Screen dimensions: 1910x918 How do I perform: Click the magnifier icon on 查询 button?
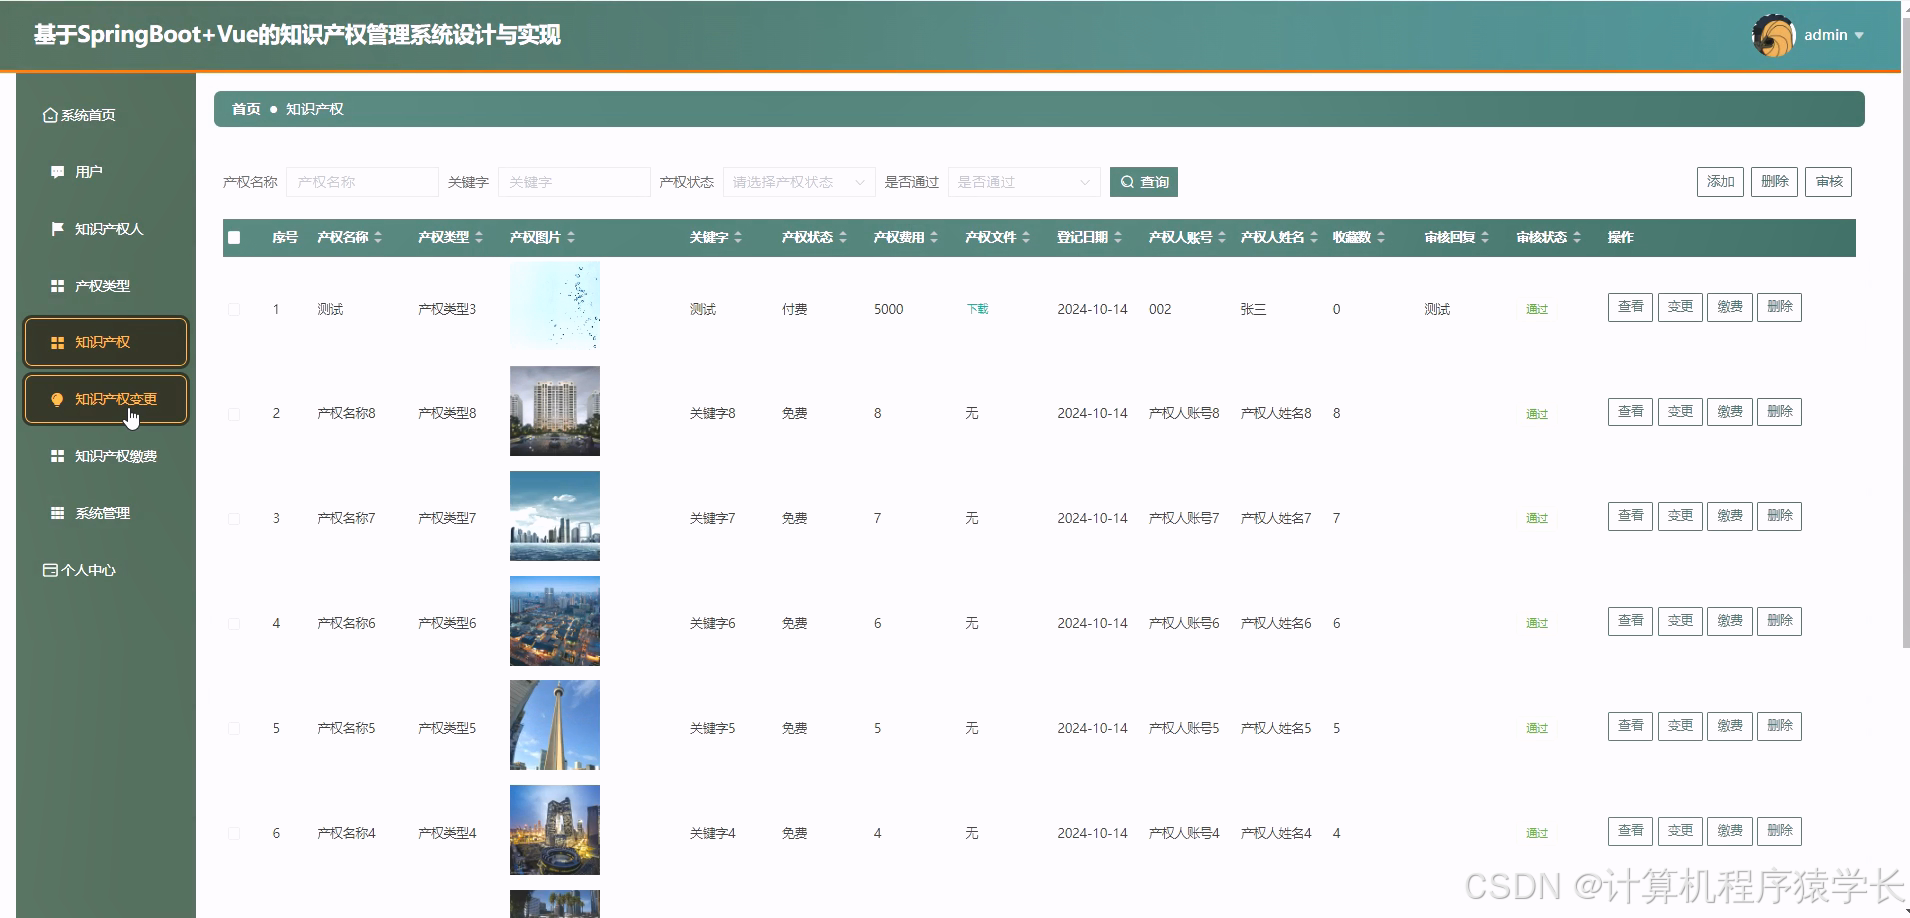pyautogui.click(x=1126, y=181)
